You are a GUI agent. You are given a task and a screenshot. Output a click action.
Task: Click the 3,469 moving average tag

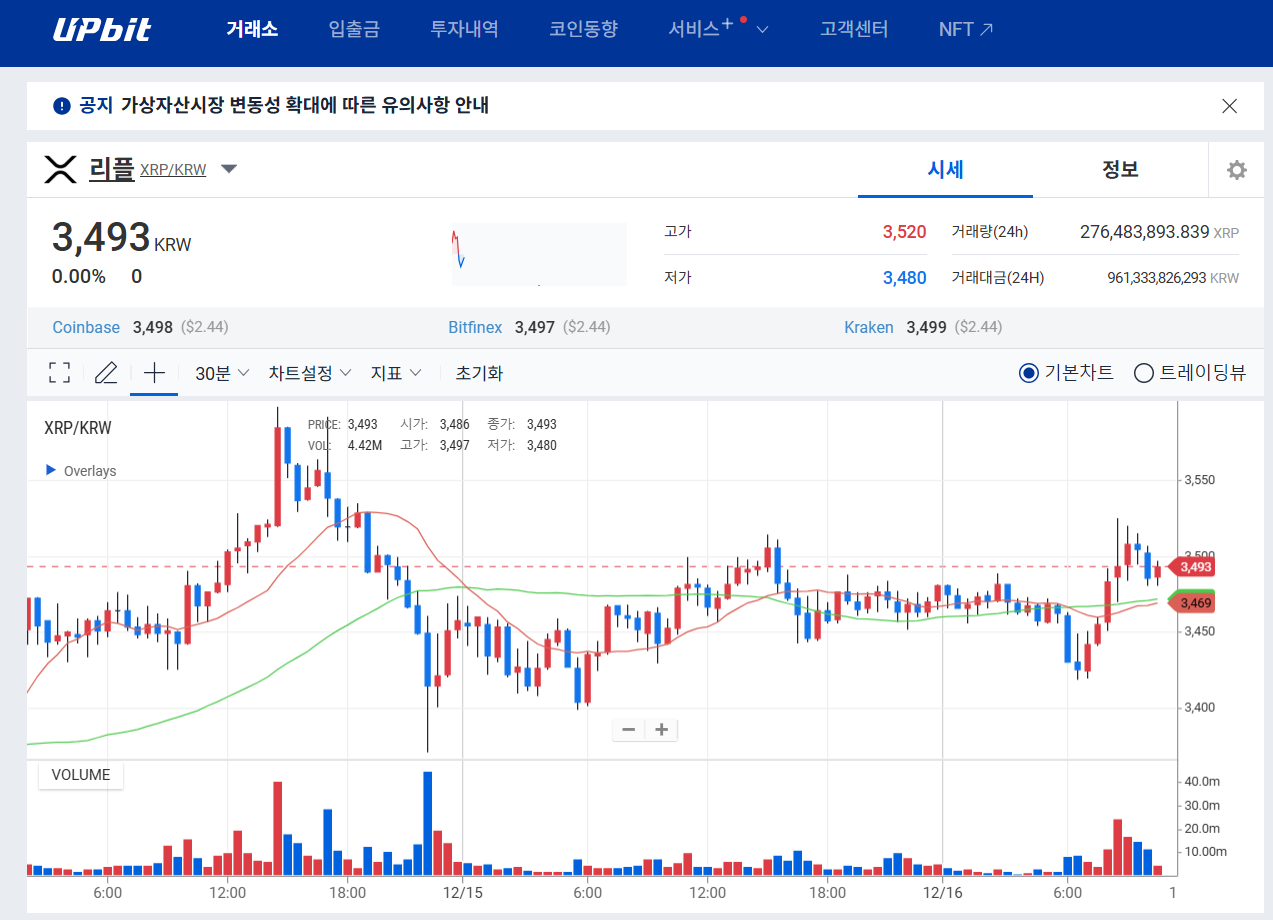coord(1192,603)
